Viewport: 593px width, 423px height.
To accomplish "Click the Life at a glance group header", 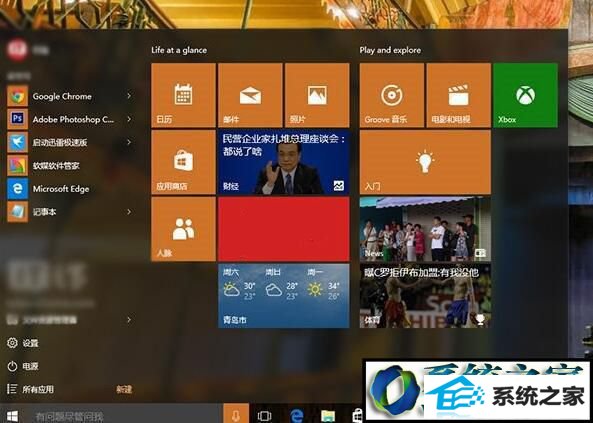I will (x=179, y=50).
